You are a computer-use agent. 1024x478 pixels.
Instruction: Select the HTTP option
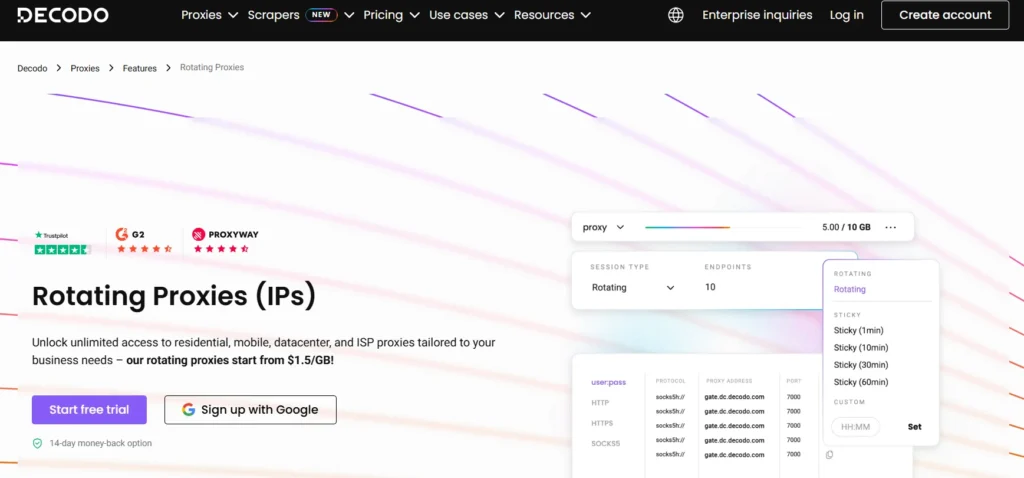(x=600, y=402)
